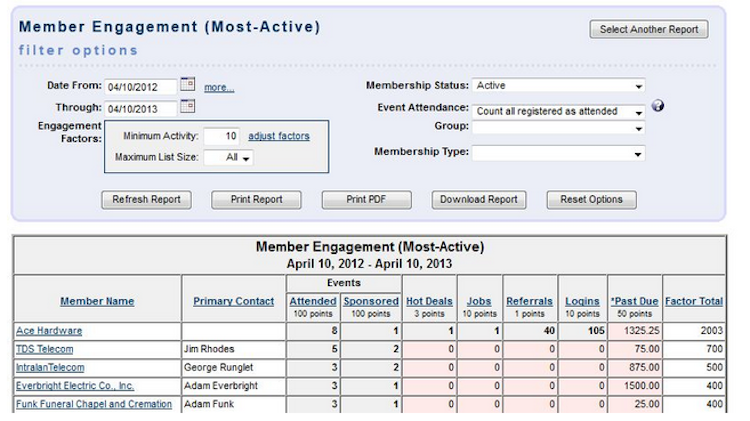Open the Date From calendar picker
Image resolution: width=750 pixels, height=421 pixels.
coord(188,86)
